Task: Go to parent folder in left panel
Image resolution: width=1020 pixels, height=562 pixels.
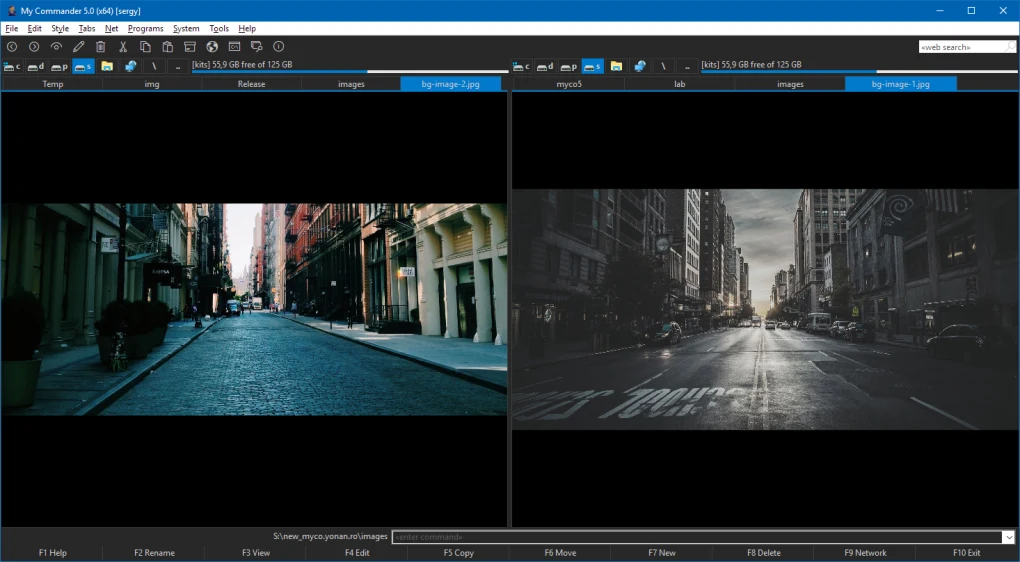Action: point(178,66)
